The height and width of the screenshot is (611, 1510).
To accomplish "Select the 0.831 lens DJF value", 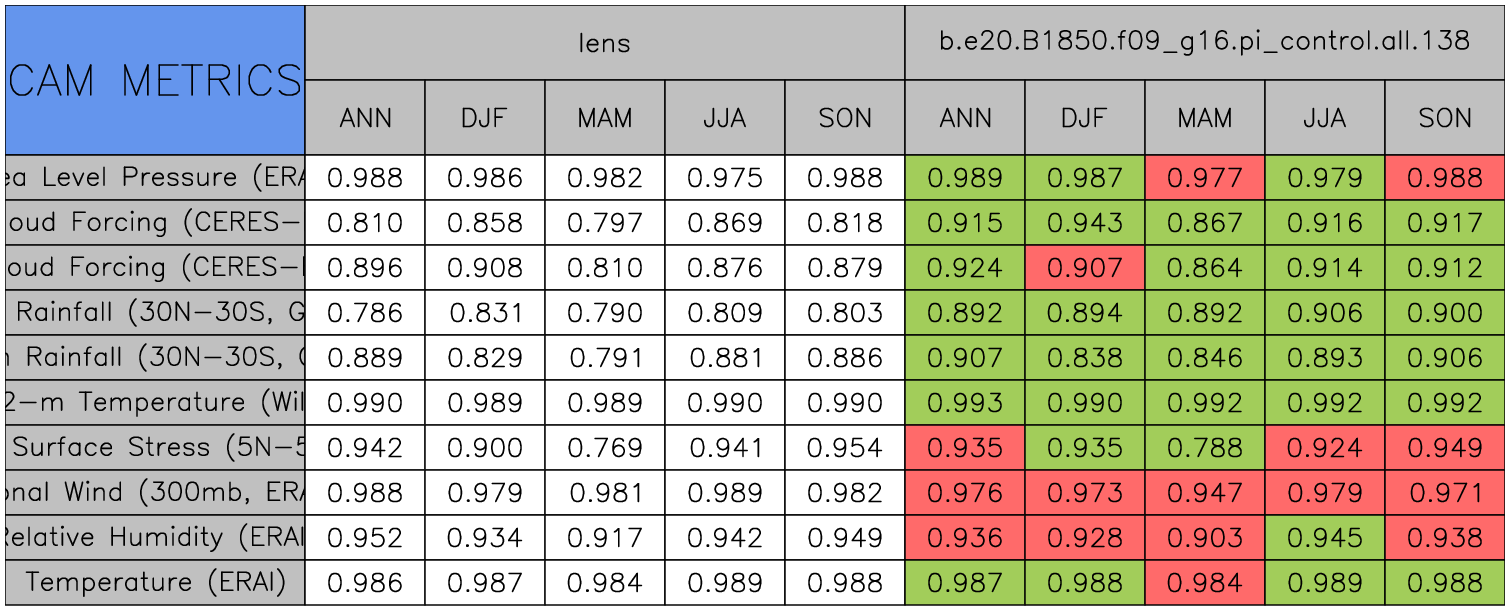I will coord(485,313).
